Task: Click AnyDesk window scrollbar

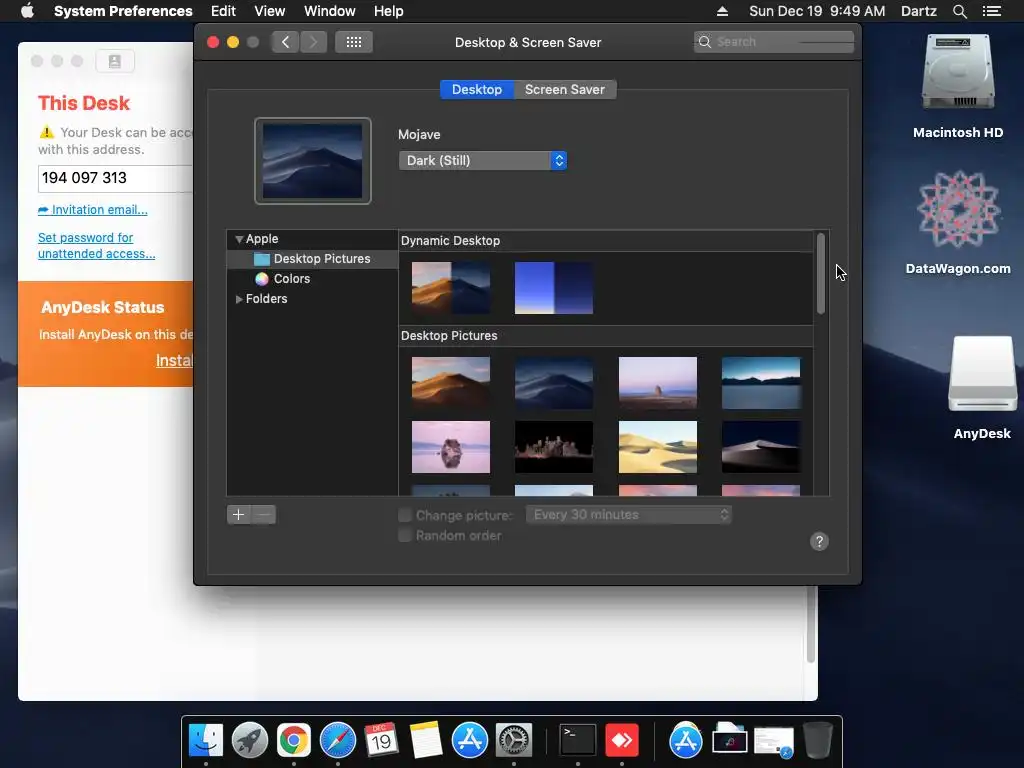Action: click(810, 624)
